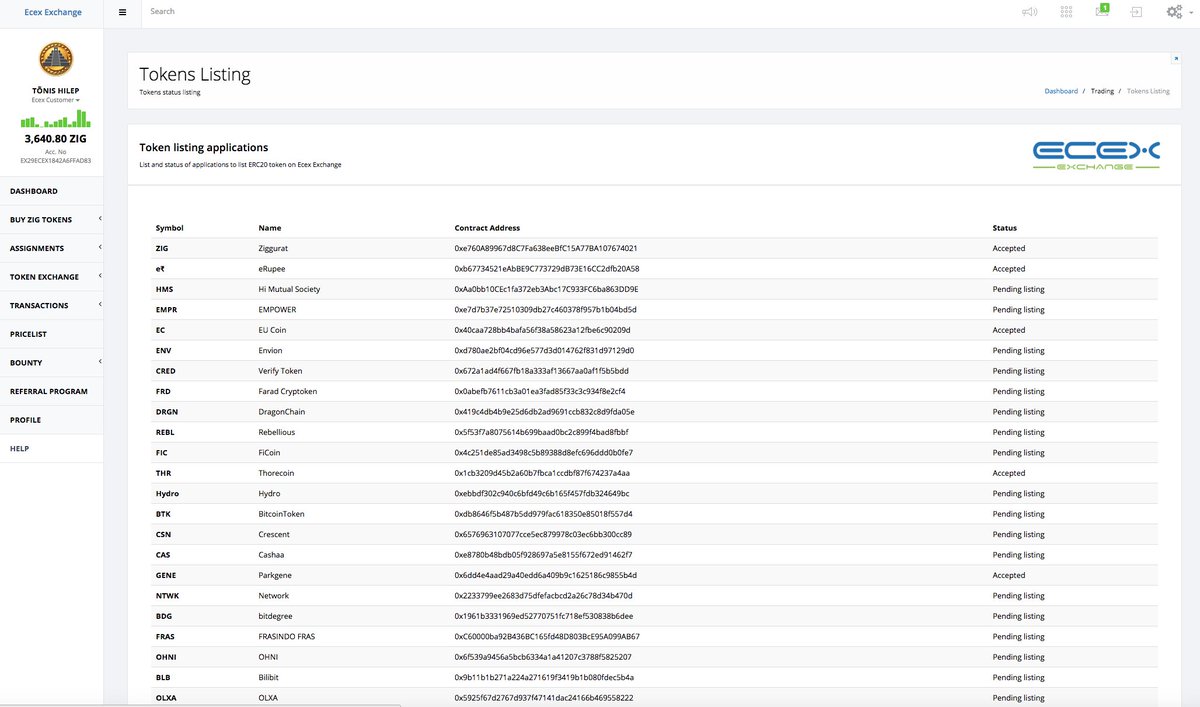The width and height of the screenshot is (1200, 707).
Task: Select the FRASINDO FRAS name cell
Action: tap(286, 636)
